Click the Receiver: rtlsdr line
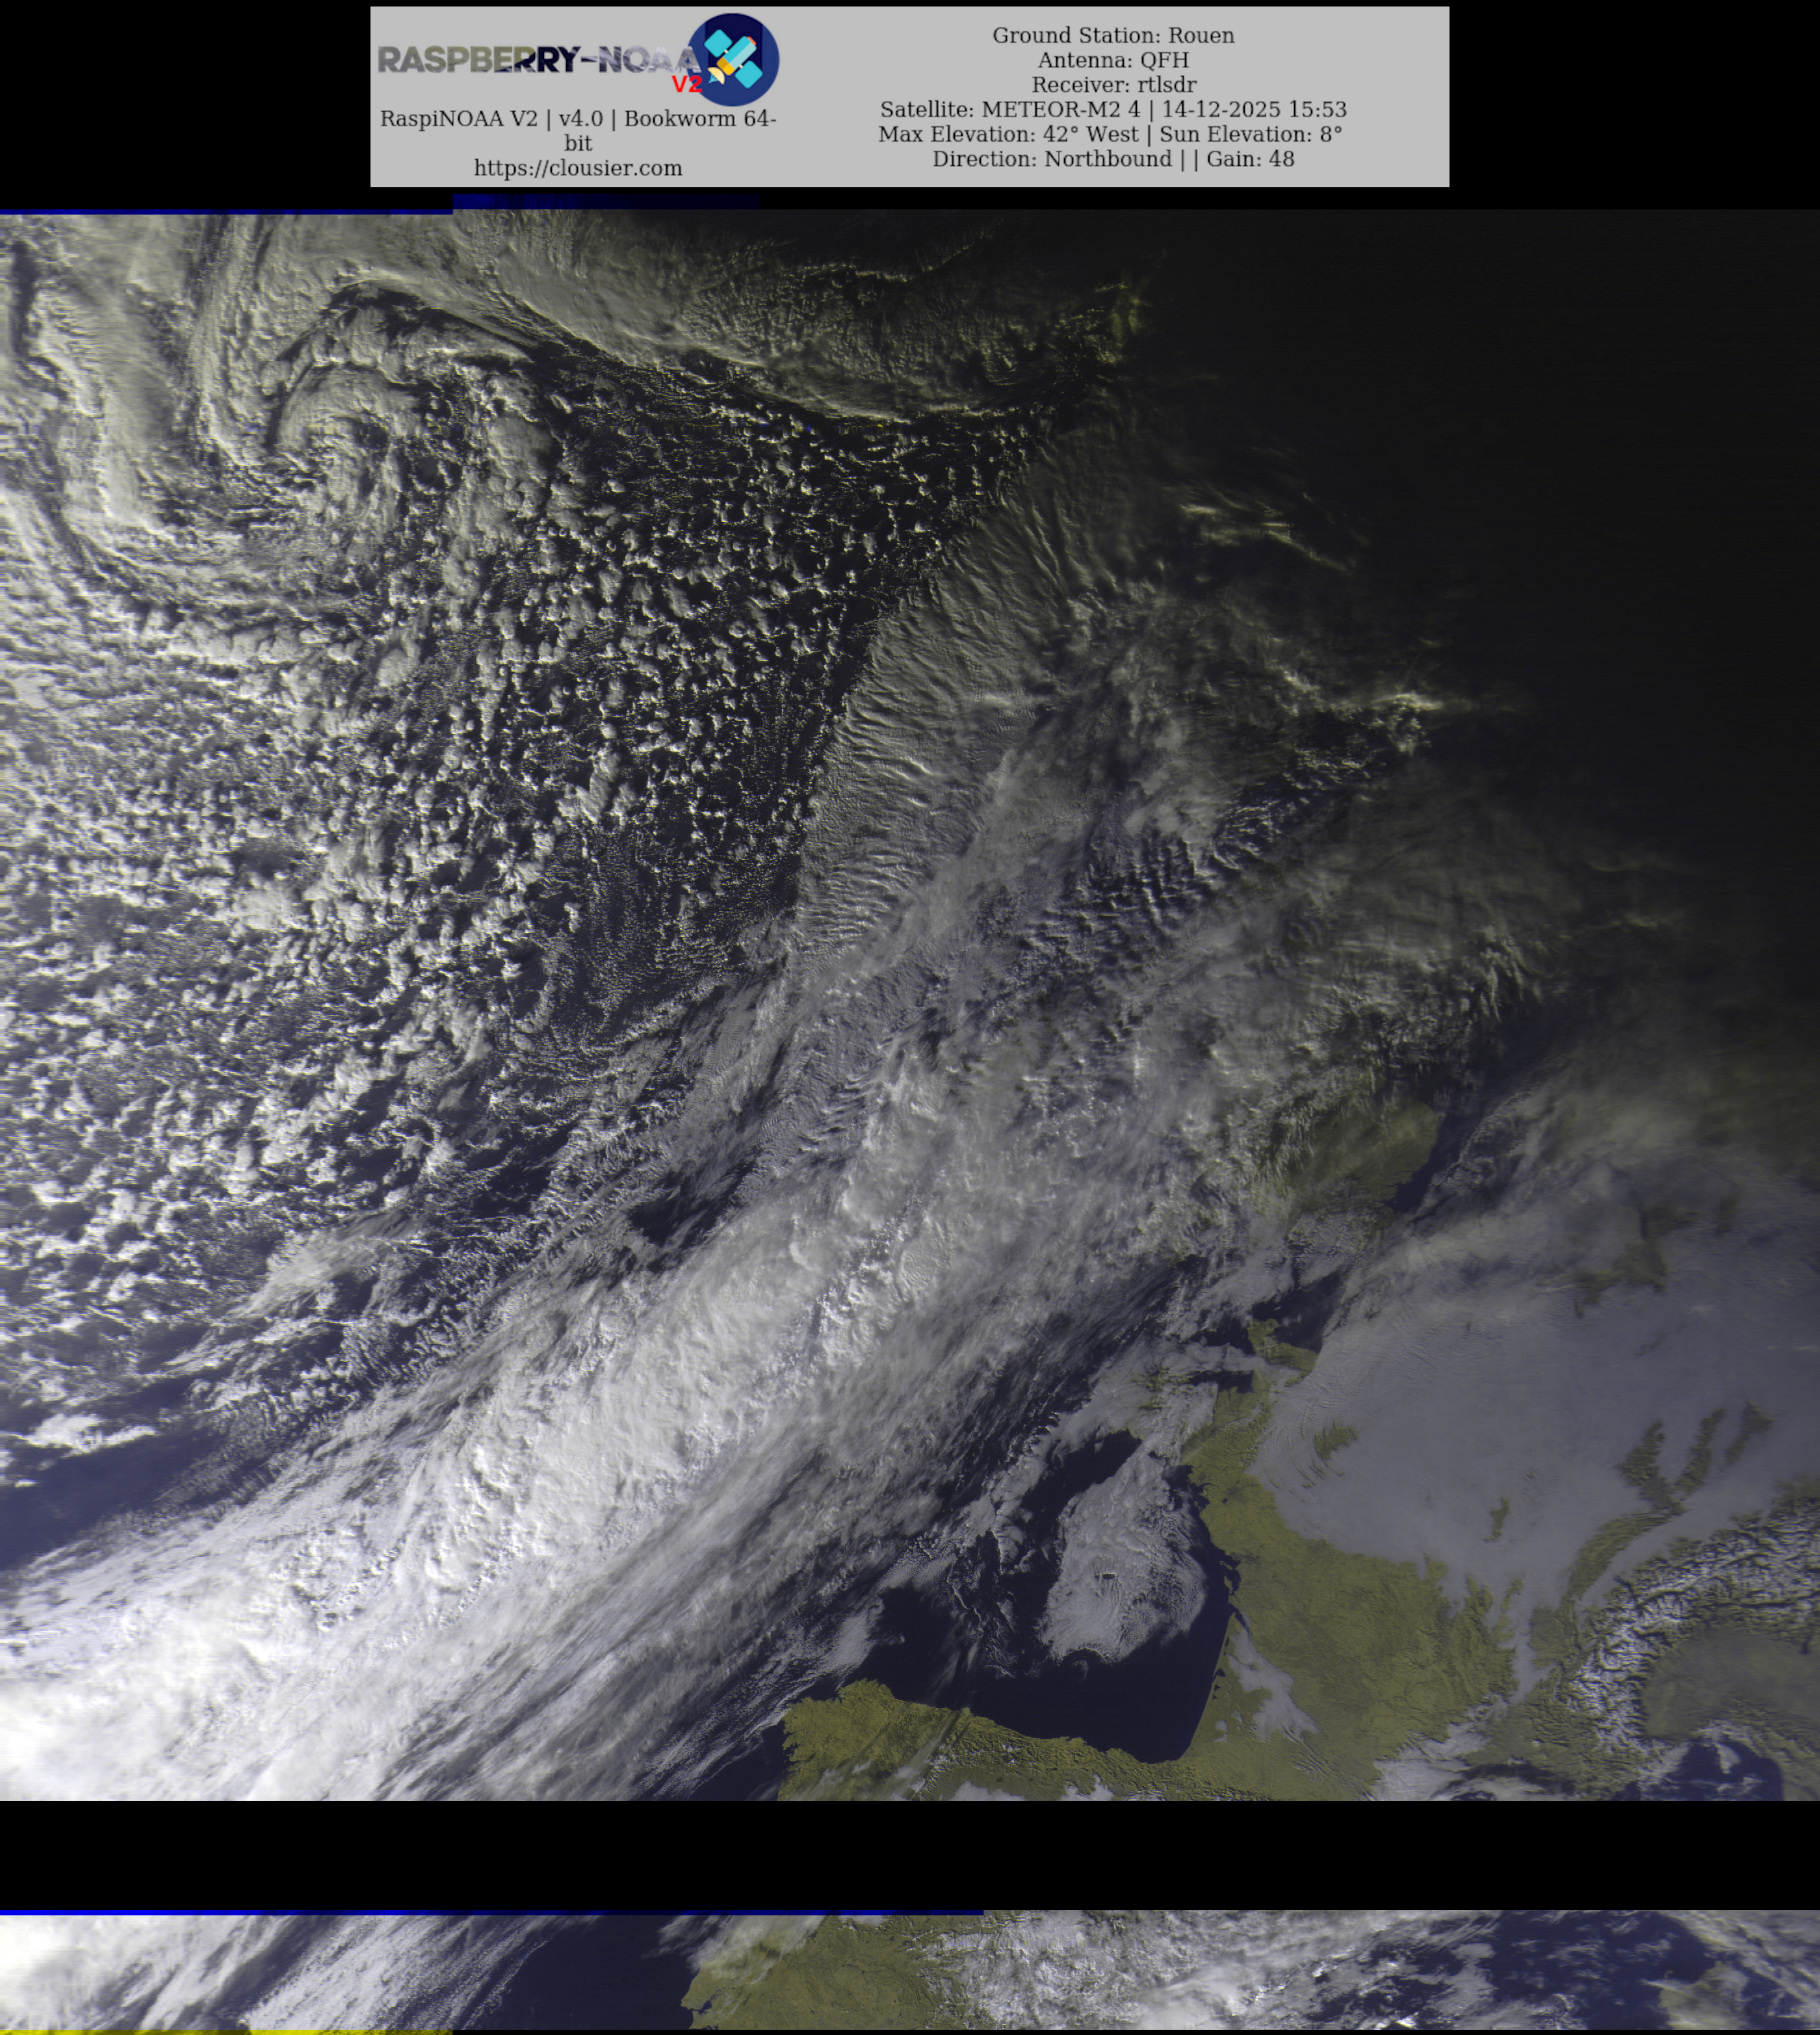This screenshot has height=2035, width=1820. [x=1112, y=85]
